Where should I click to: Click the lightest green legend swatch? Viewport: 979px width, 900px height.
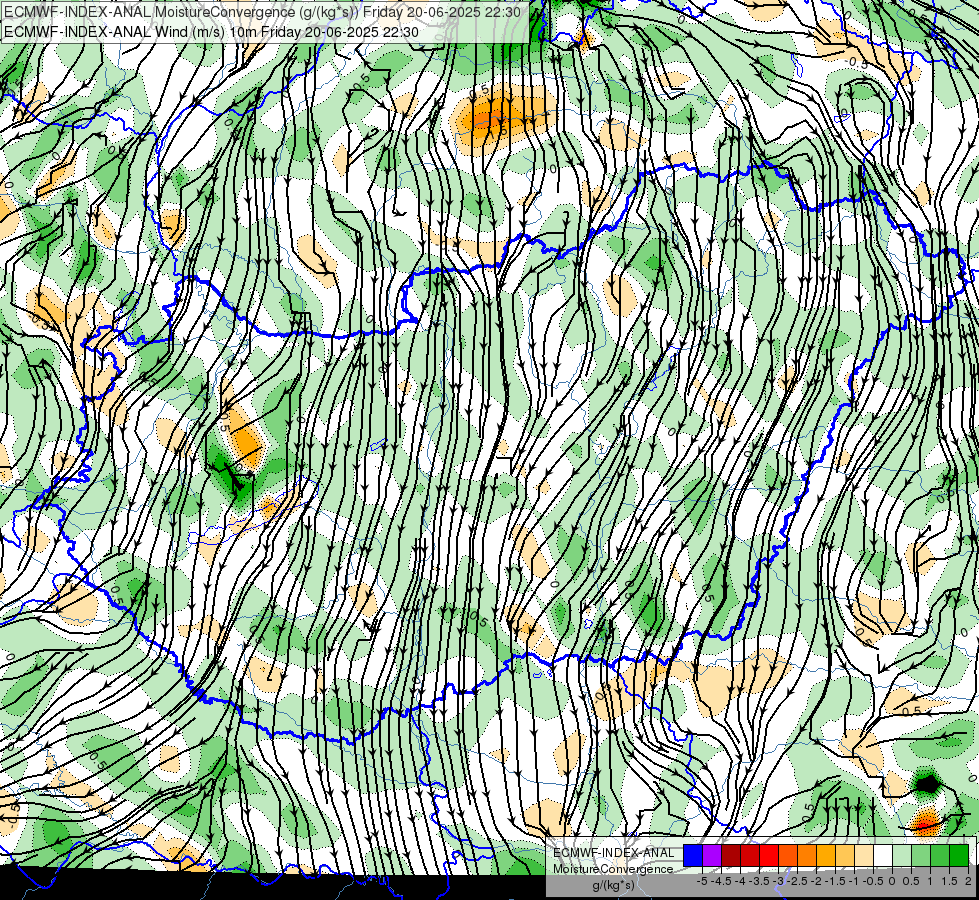(902, 855)
